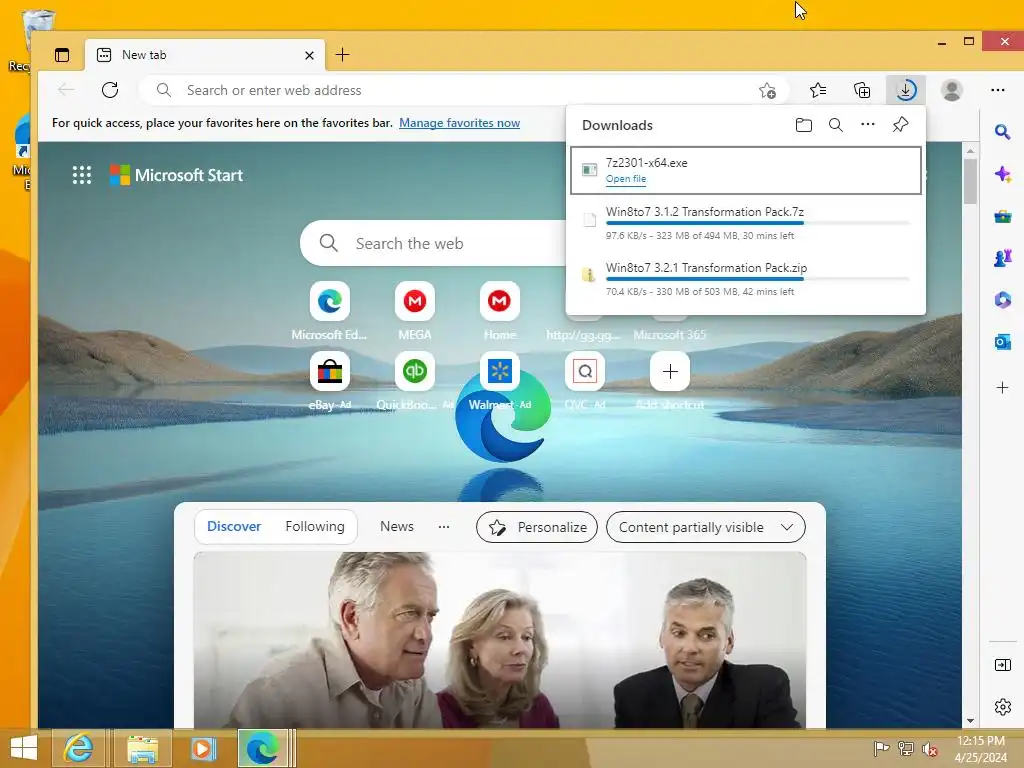Click the Downloads toolbar icon
This screenshot has width=1024, height=768.
coord(906,90)
